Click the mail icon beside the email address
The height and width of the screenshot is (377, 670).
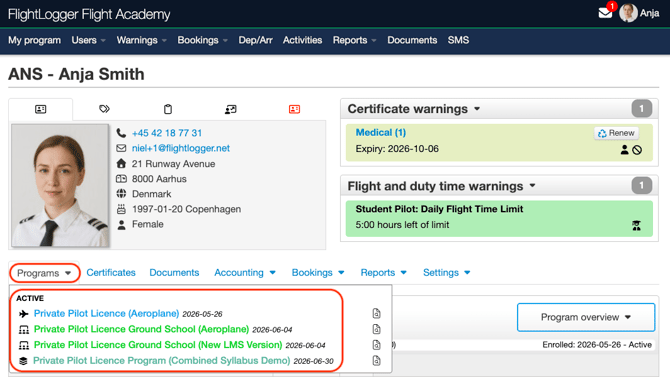[x=121, y=148]
